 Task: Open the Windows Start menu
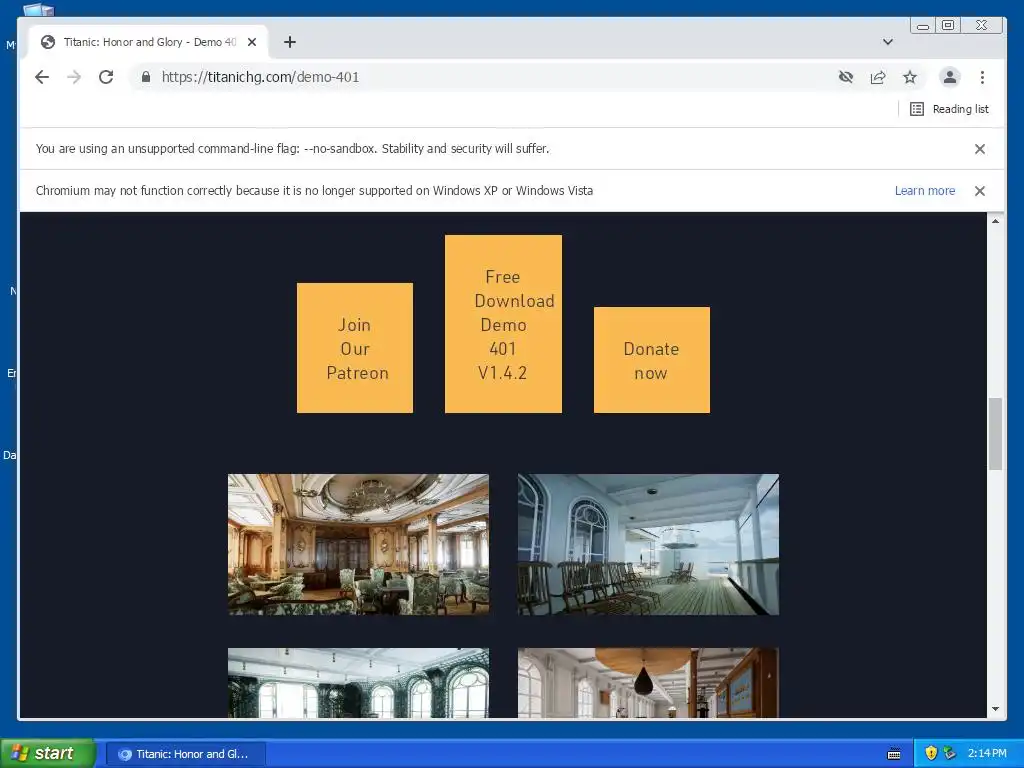click(48, 753)
